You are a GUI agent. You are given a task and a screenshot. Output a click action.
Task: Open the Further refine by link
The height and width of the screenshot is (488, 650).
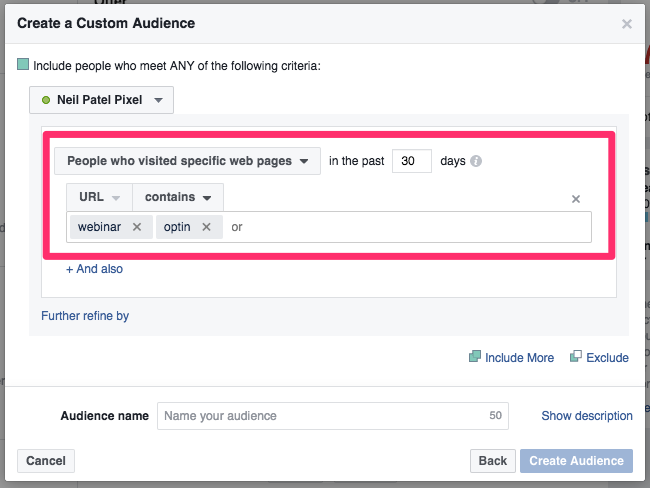pyautogui.click(x=85, y=316)
